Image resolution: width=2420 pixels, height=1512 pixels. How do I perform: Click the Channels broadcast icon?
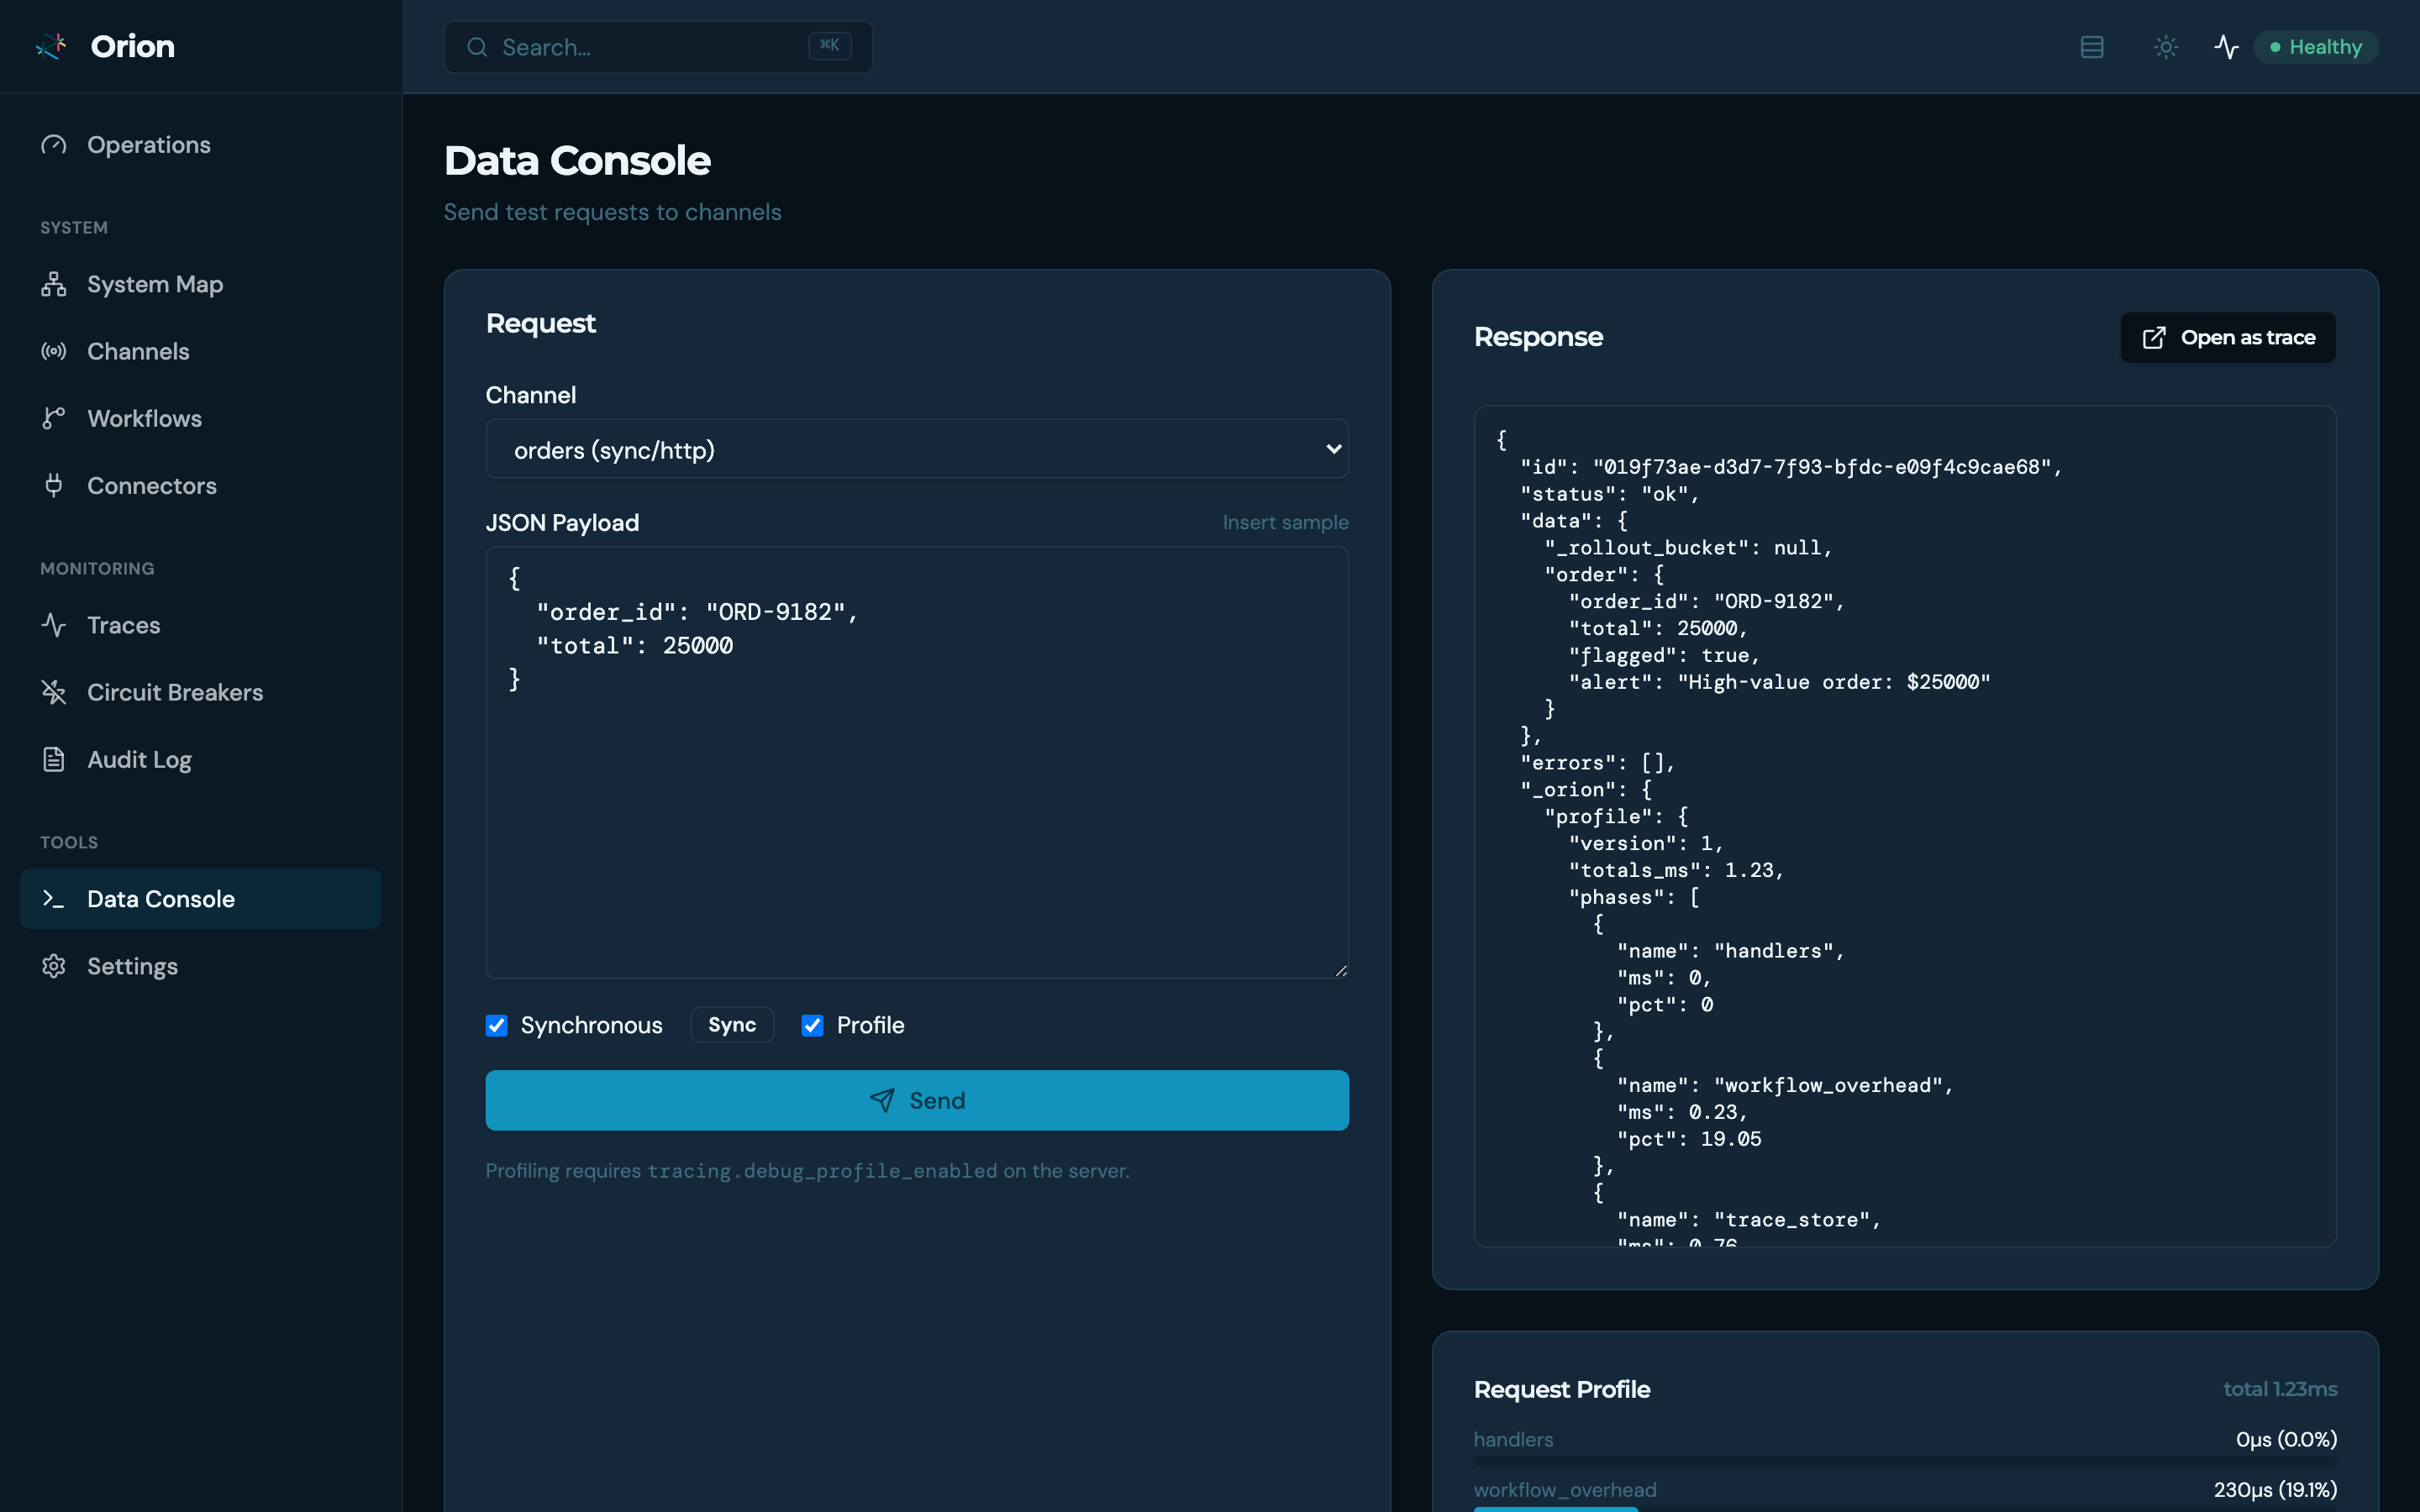[x=54, y=351]
